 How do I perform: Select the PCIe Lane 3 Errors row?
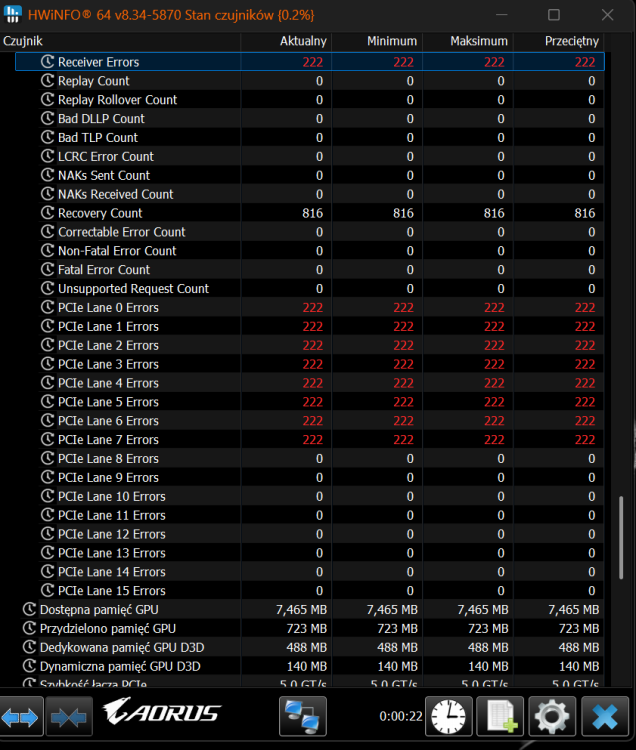(x=310, y=364)
